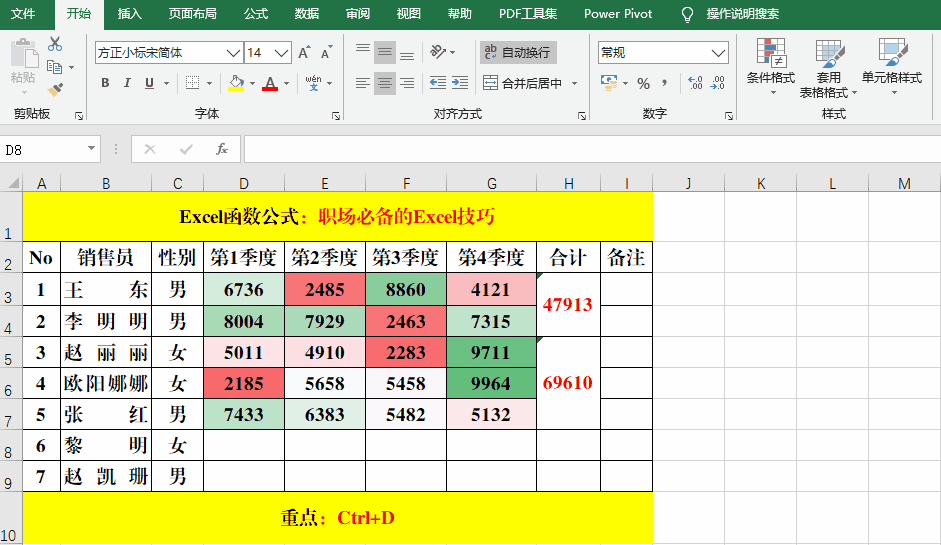Switch to Power Pivot tab
This screenshot has width=941, height=545.
tap(618, 14)
